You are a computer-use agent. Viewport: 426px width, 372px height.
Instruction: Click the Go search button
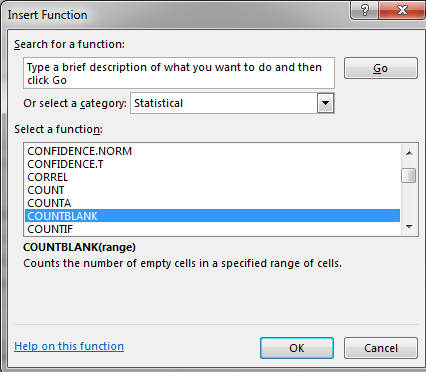[381, 68]
